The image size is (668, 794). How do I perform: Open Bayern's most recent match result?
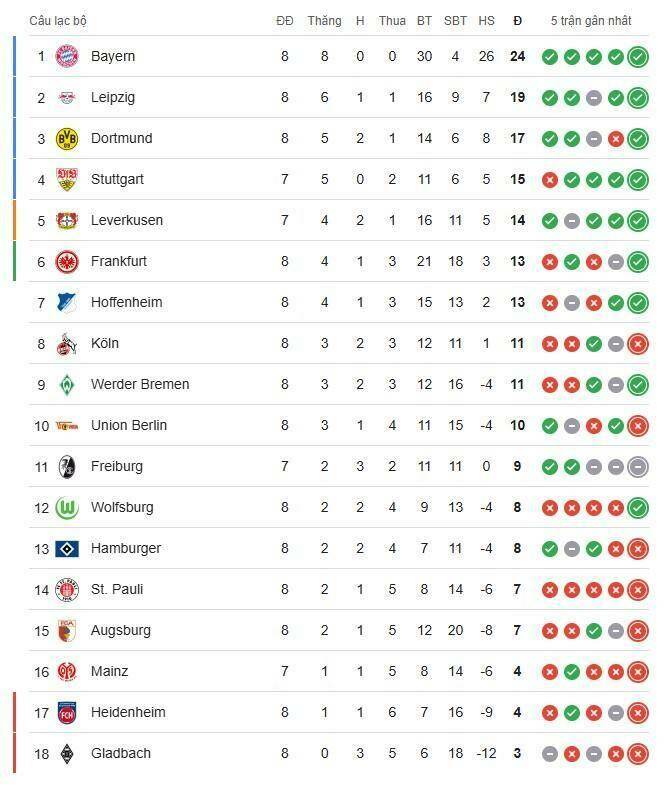coord(638,56)
